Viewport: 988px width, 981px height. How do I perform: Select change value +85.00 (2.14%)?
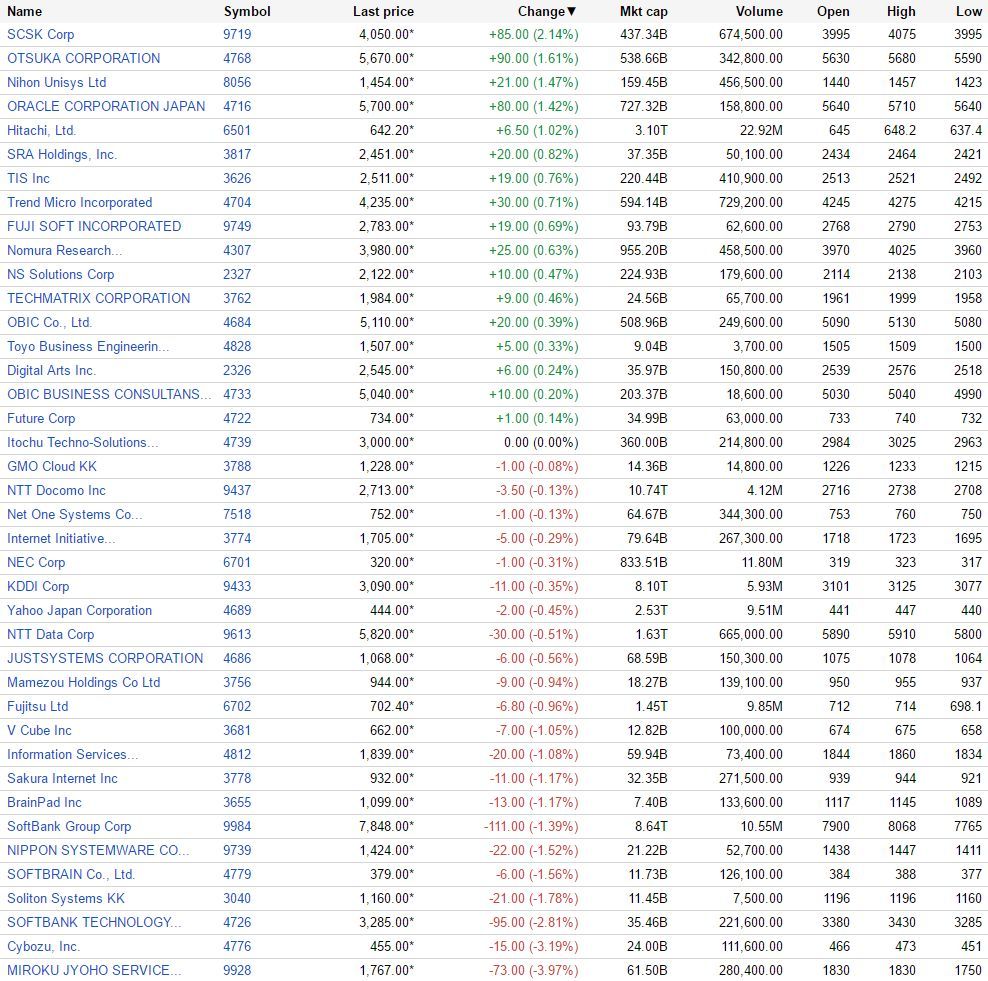point(534,35)
